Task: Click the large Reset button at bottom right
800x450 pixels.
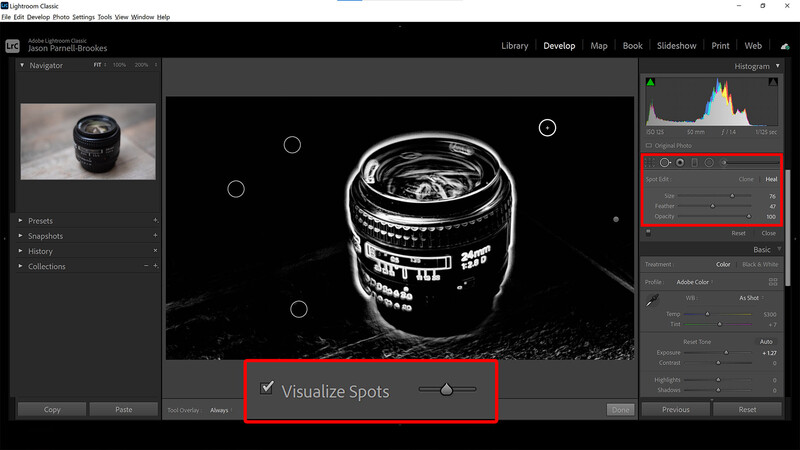Action: [x=747, y=409]
